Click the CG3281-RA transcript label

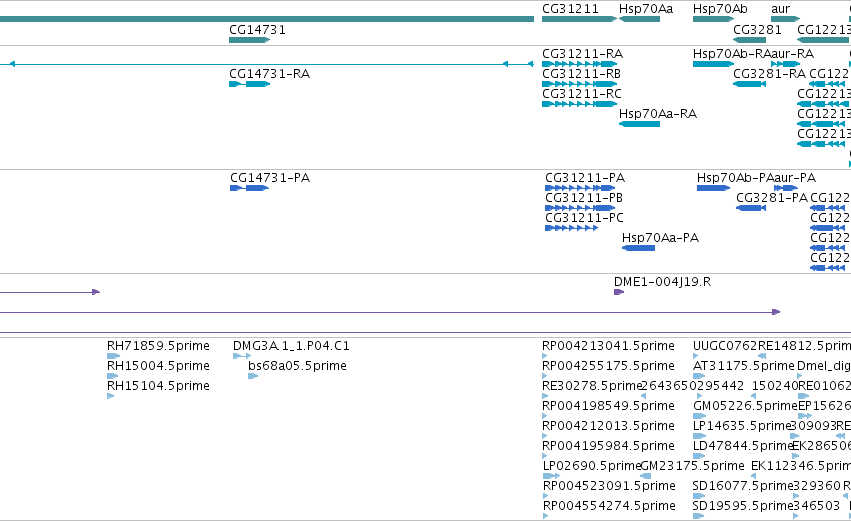coord(770,74)
